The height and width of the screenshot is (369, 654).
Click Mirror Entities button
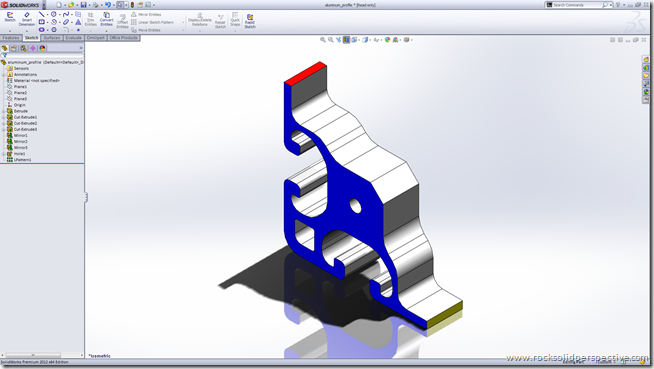click(x=146, y=14)
